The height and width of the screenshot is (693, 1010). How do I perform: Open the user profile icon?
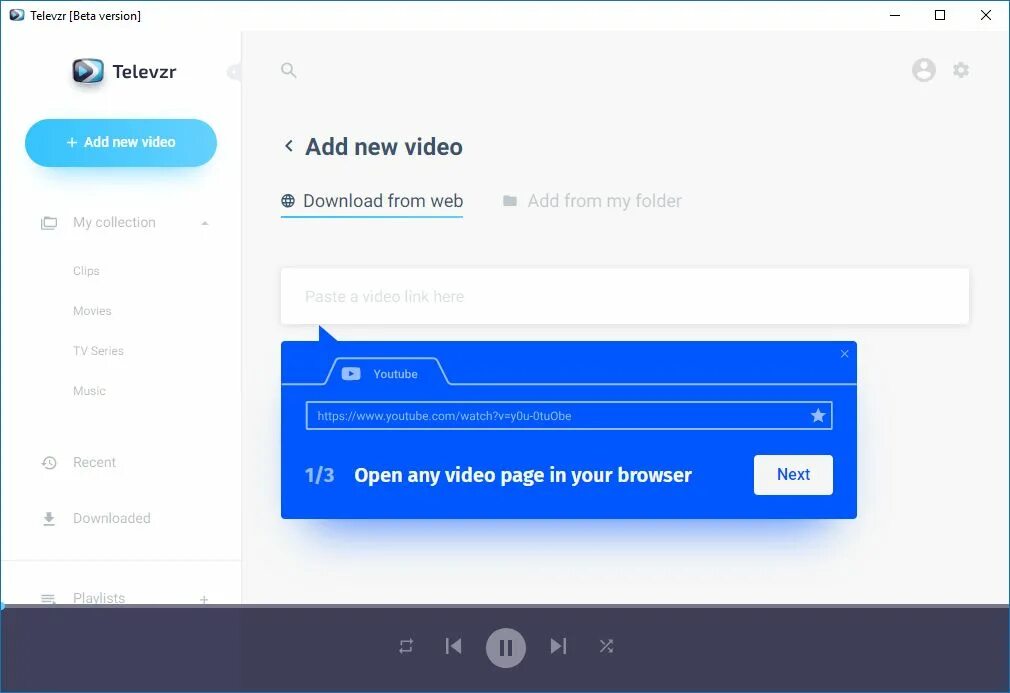point(923,70)
